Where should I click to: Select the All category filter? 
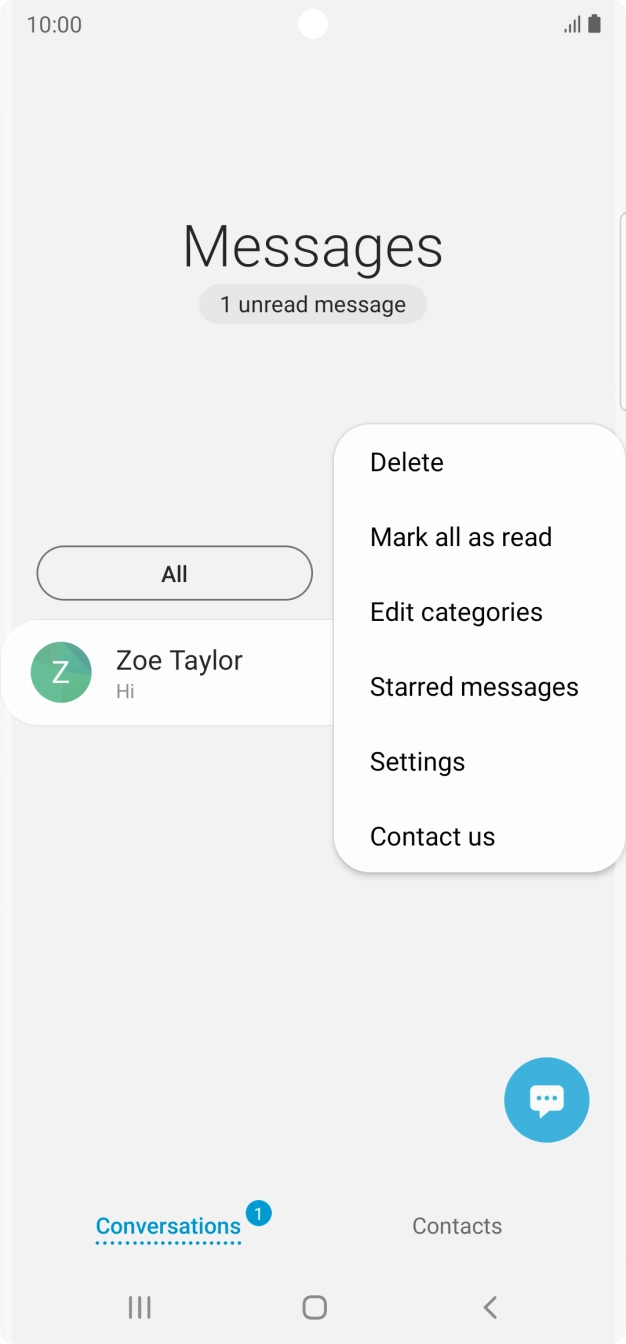click(x=174, y=573)
